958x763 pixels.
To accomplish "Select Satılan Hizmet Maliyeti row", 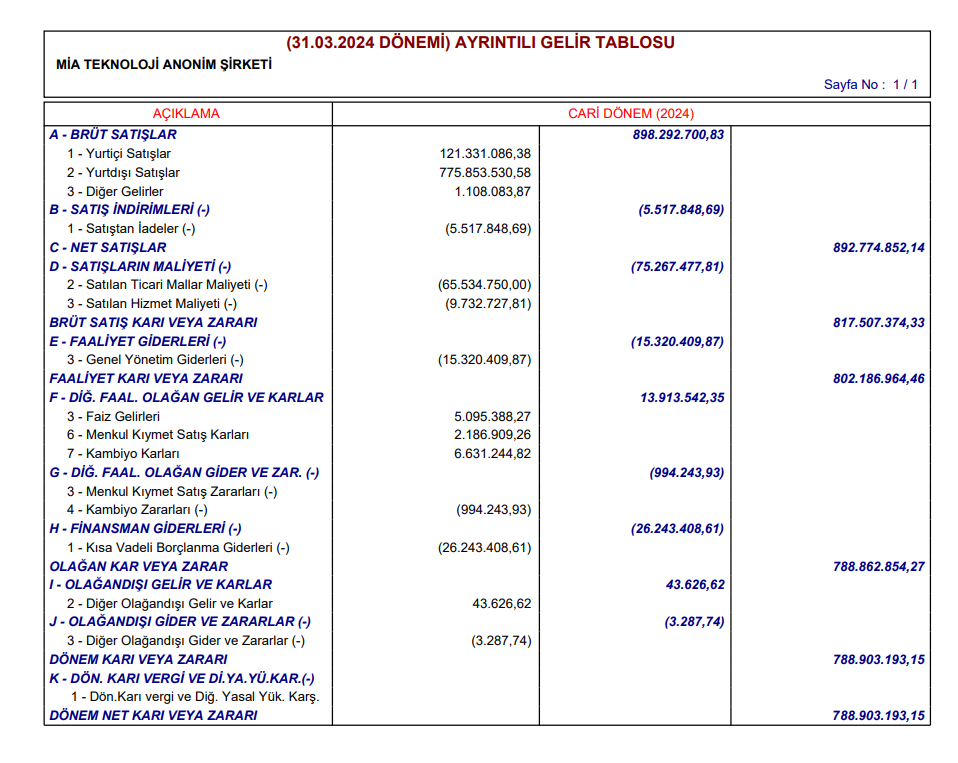I will tap(152, 304).
